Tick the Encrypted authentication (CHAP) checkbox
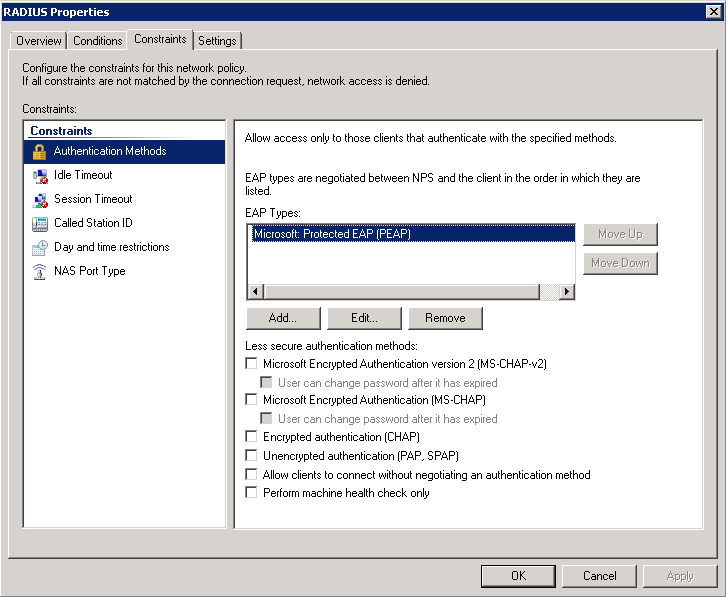Image resolution: width=726 pixels, height=597 pixels. coord(251,437)
